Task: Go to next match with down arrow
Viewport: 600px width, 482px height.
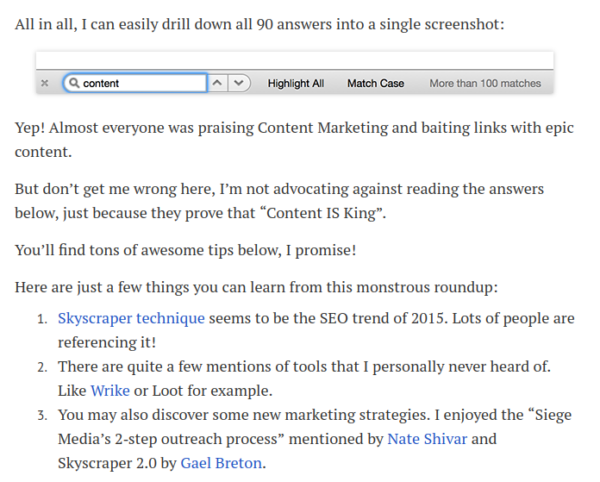Action: point(239,83)
